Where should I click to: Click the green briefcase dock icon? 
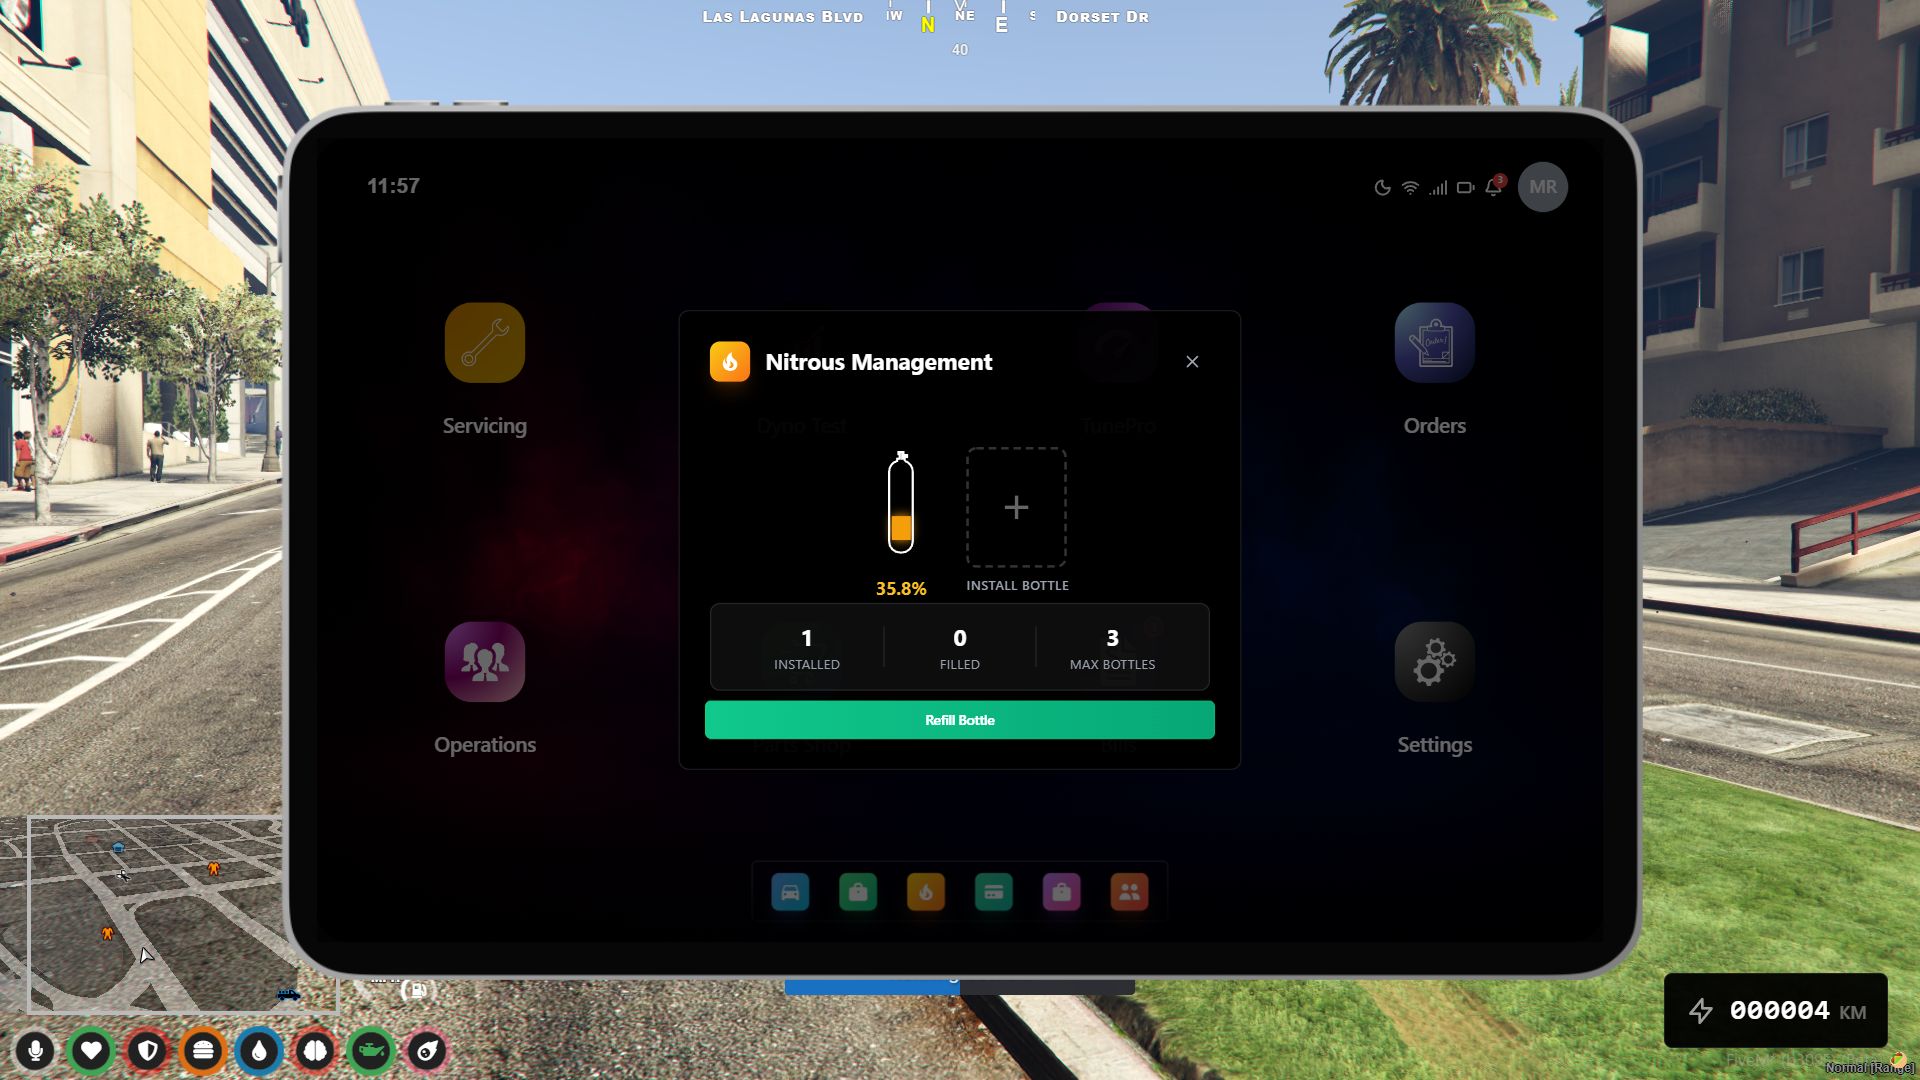(858, 892)
